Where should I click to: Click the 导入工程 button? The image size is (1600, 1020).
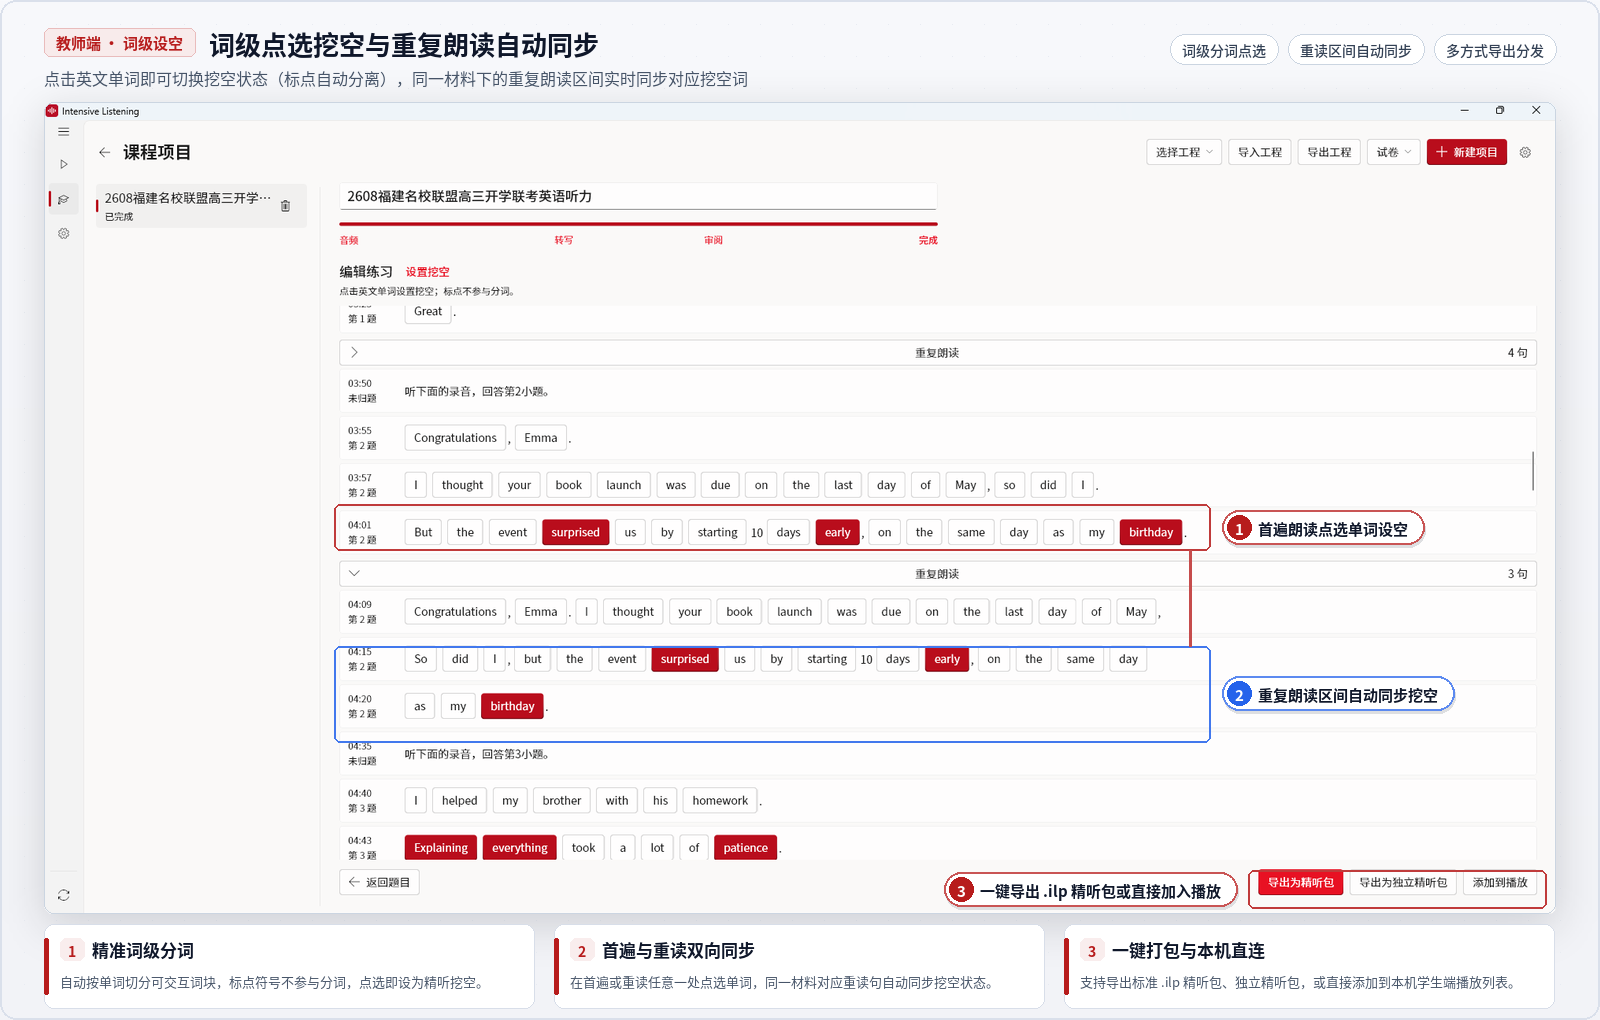tap(1260, 152)
